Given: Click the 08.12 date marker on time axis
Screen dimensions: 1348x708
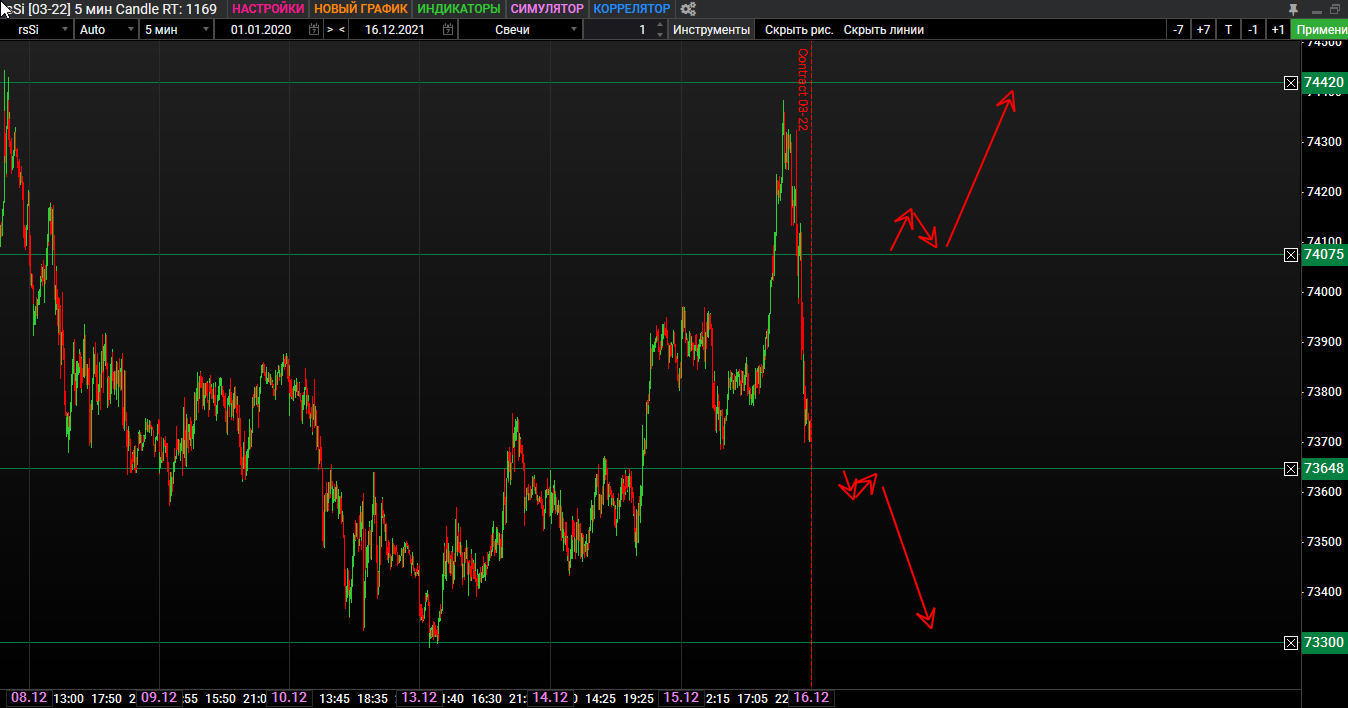Looking at the screenshot, I should pos(29,698).
